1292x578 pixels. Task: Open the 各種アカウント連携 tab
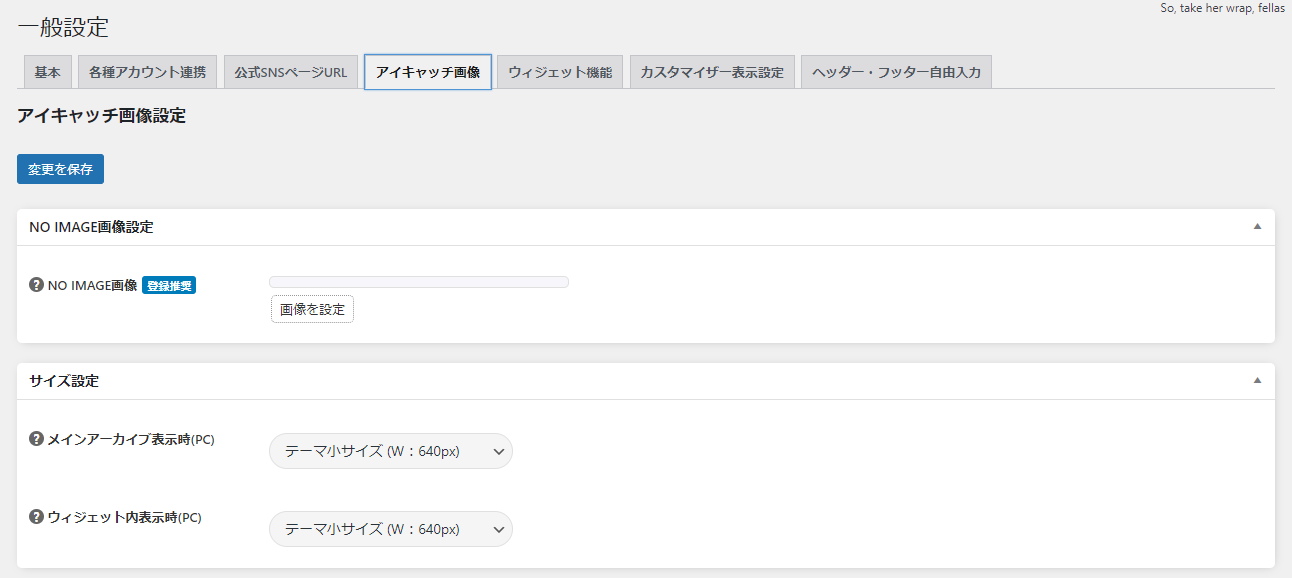(147, 72)
